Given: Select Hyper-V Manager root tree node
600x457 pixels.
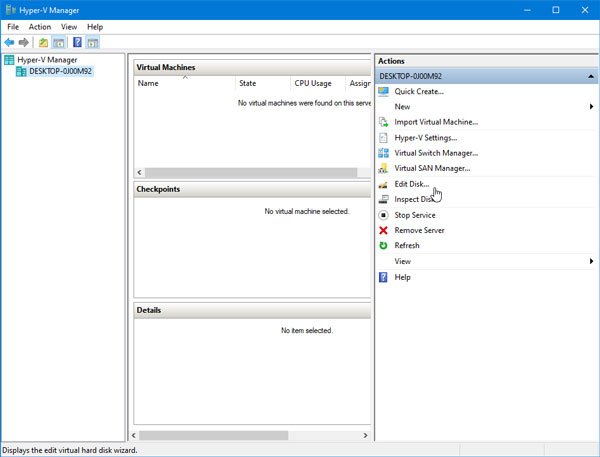Looking at the screenshot, I should click(47, 60).
